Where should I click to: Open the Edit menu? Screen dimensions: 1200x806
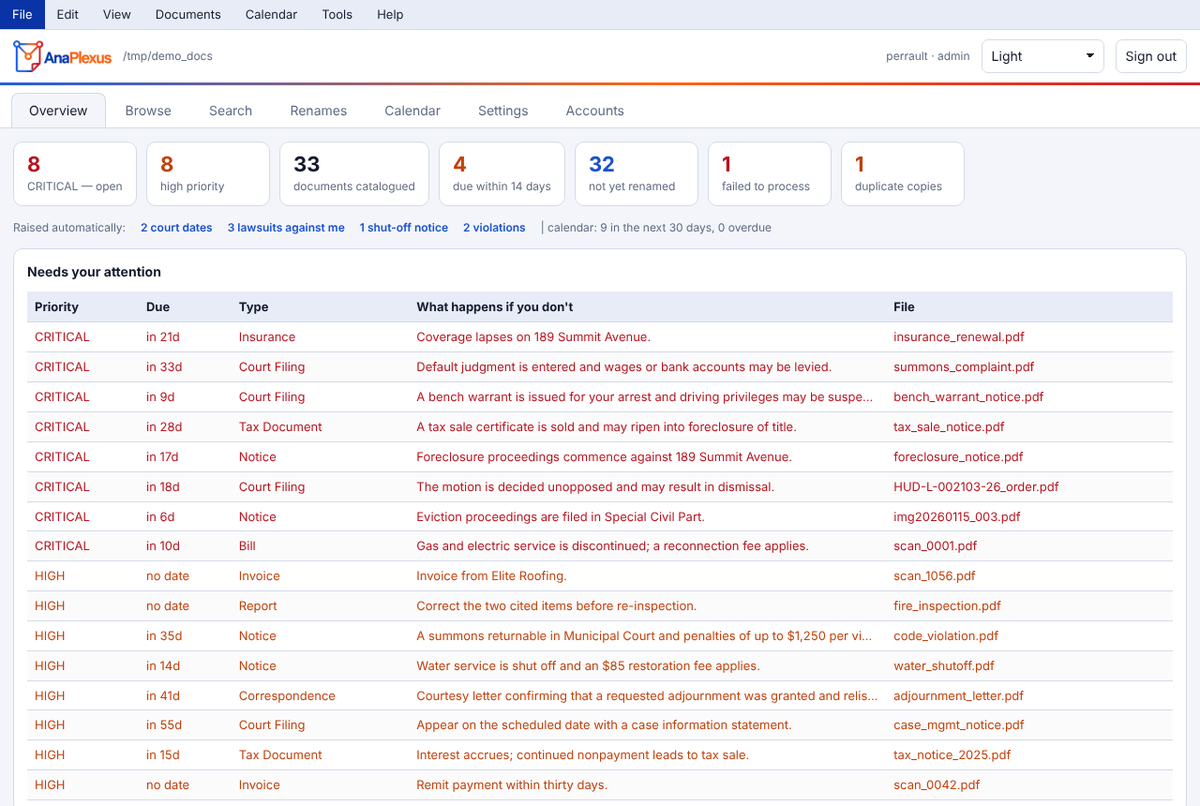pyautogui.click(x=68, y=14)
